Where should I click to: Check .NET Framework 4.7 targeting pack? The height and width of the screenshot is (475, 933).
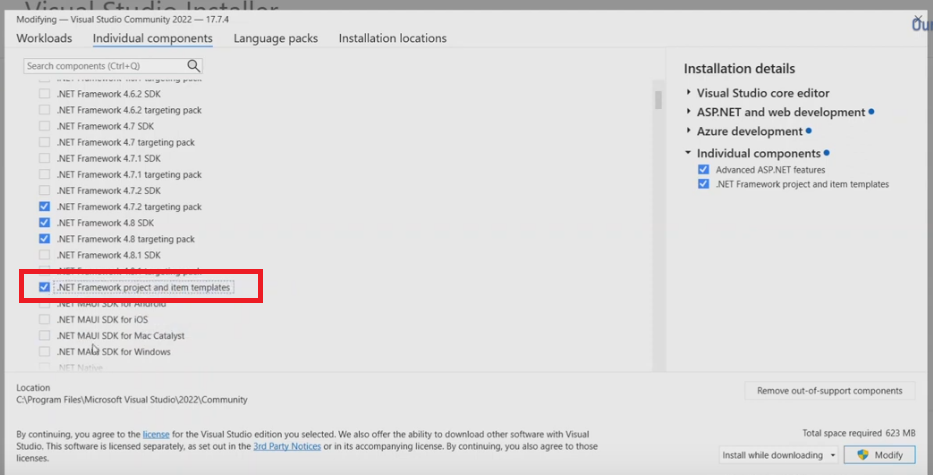(45, 142)
